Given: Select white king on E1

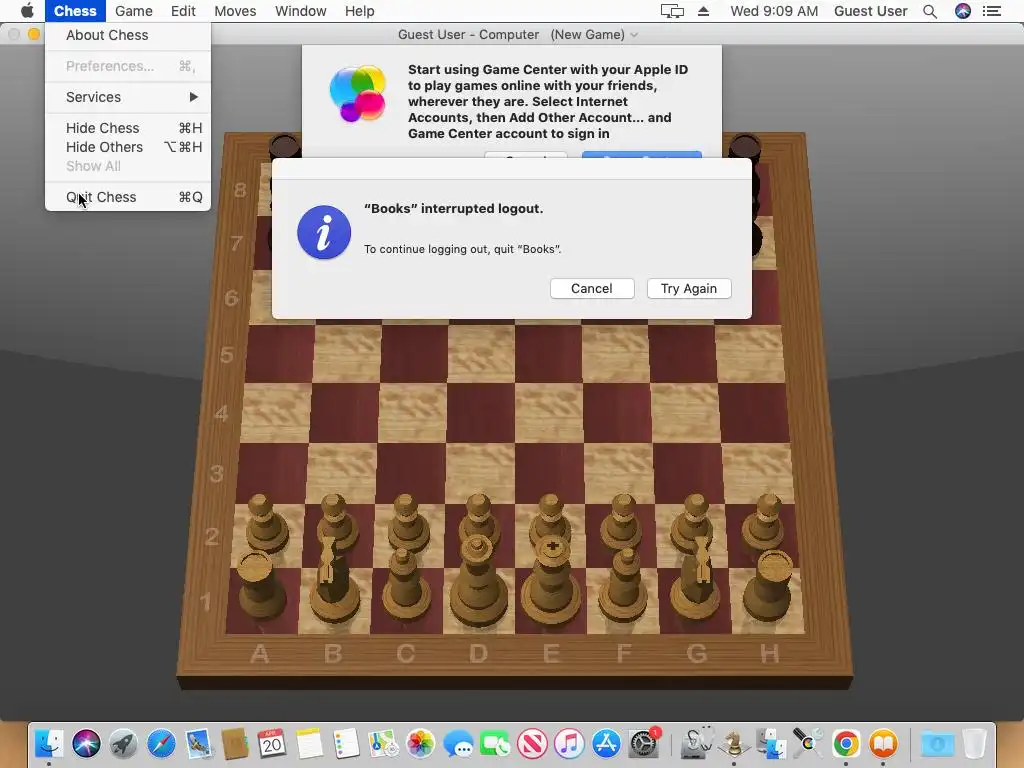Looking at the screenshot, I should point(552,581).
